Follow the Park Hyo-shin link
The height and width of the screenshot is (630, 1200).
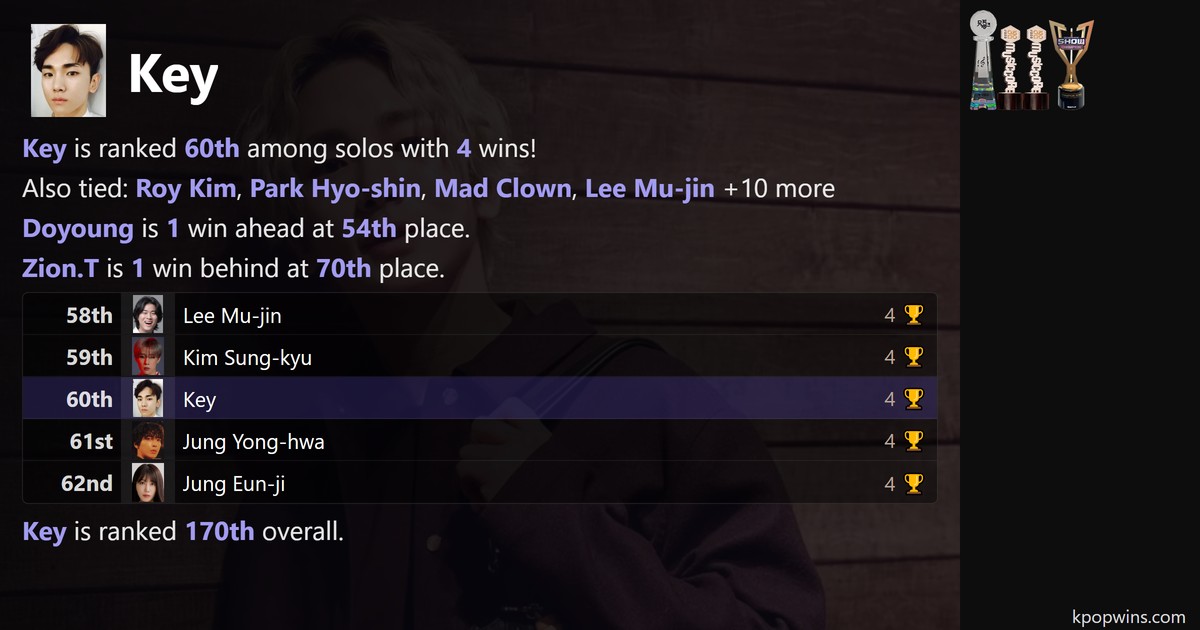(x=336, y=188)
